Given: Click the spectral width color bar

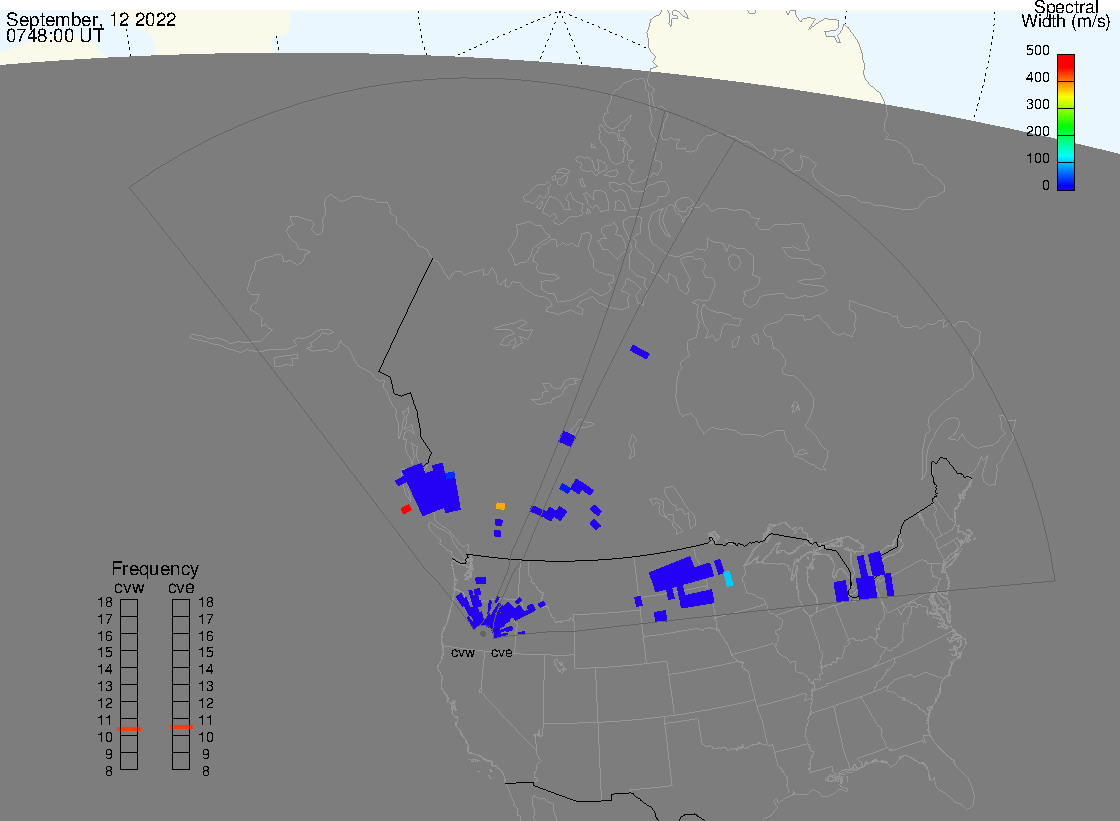Looking at the screenshot, I should 1066,122.
